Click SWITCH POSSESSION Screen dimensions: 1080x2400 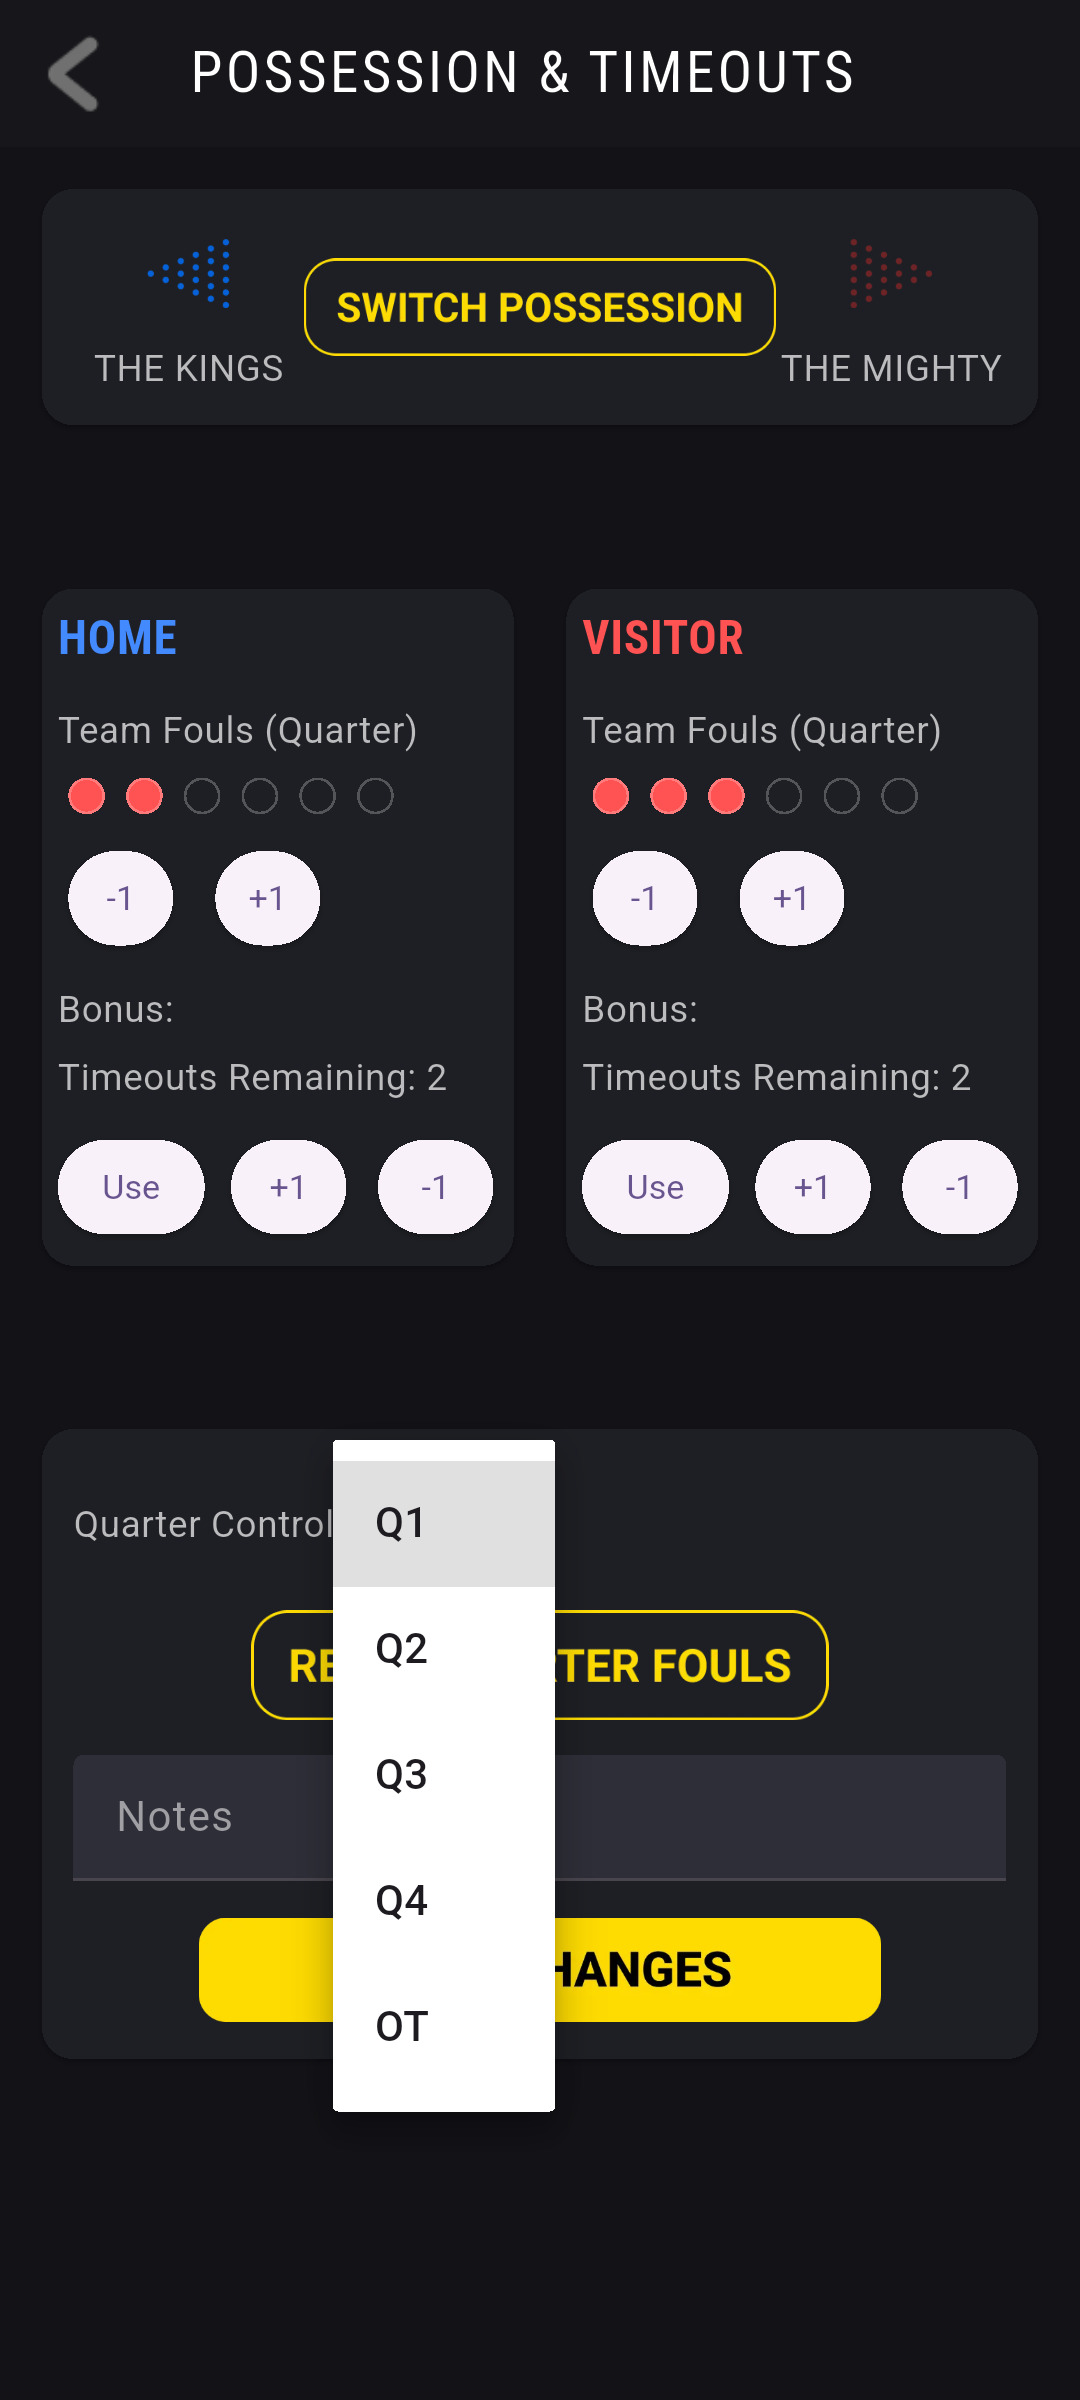[539, 307]
